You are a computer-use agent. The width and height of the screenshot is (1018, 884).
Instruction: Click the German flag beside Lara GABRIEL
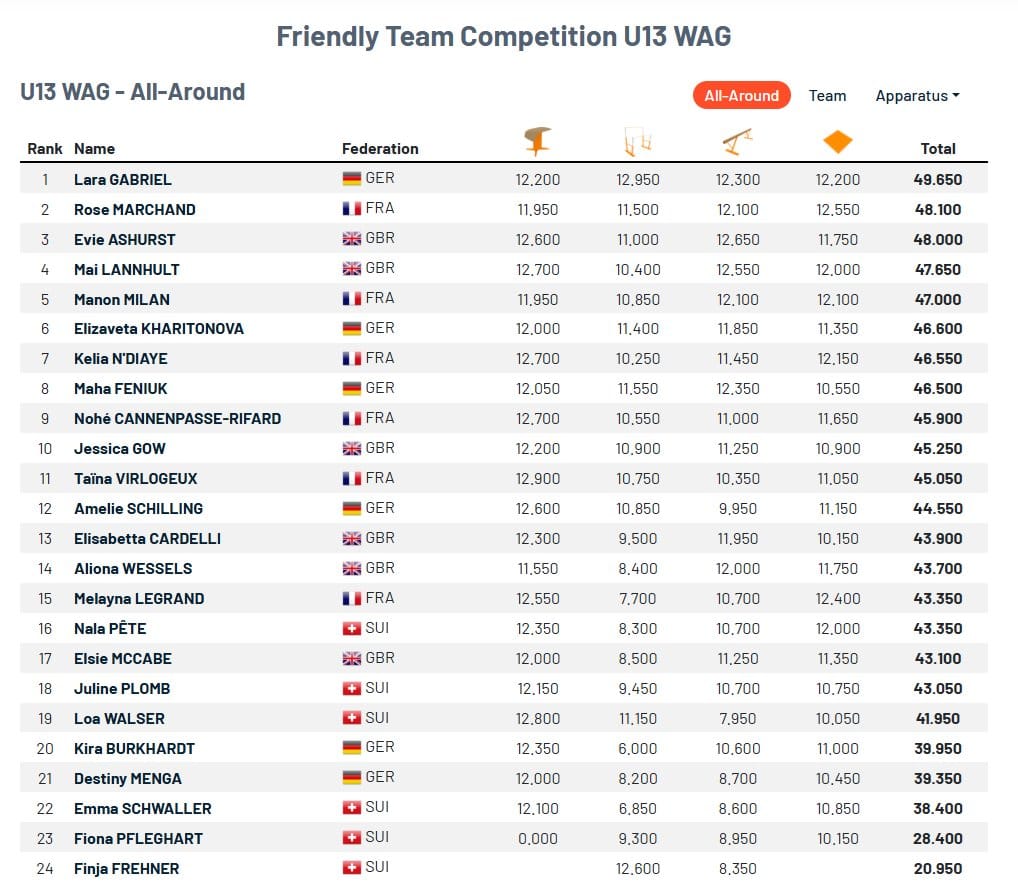click(x=351, y=179)
